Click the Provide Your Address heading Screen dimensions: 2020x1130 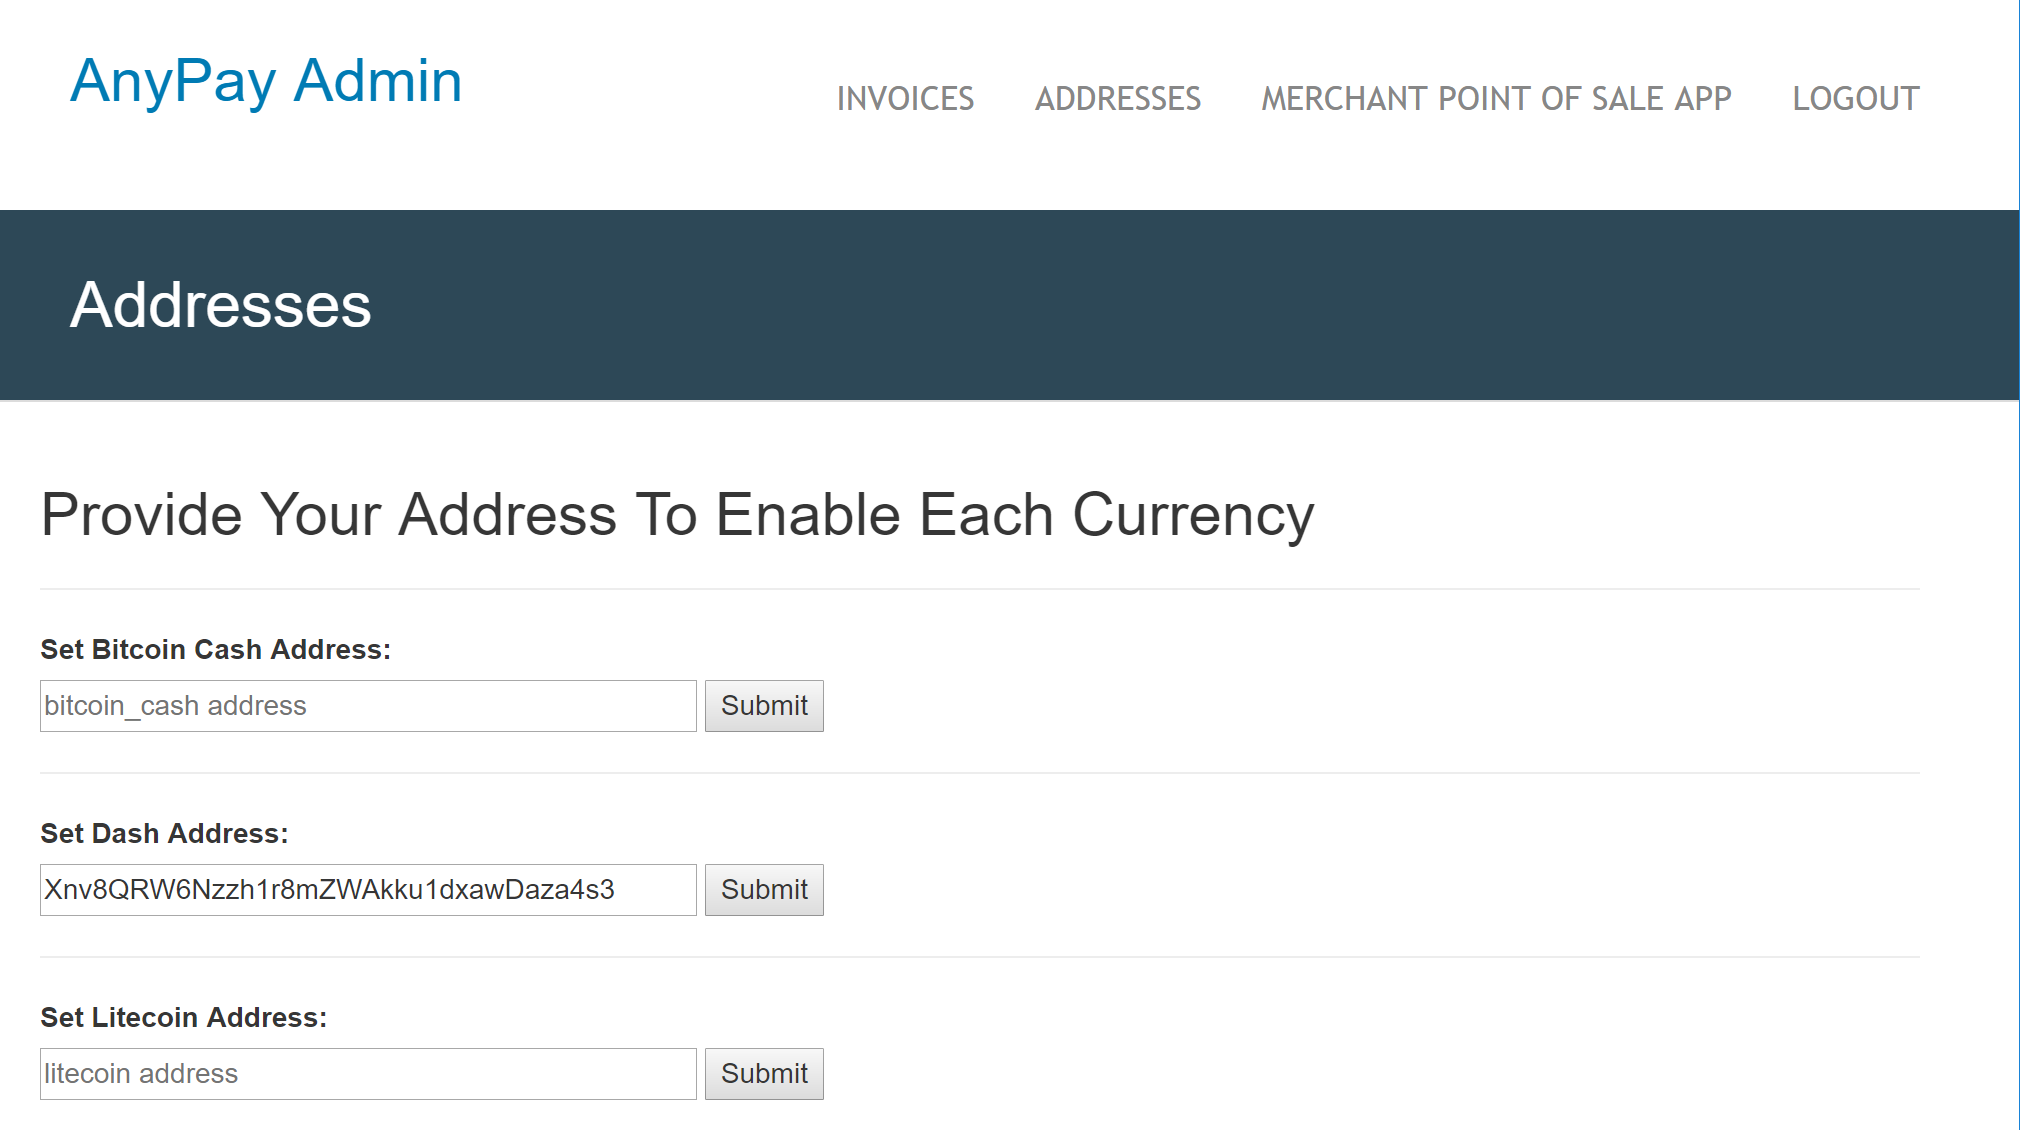(x=677, y=515)
